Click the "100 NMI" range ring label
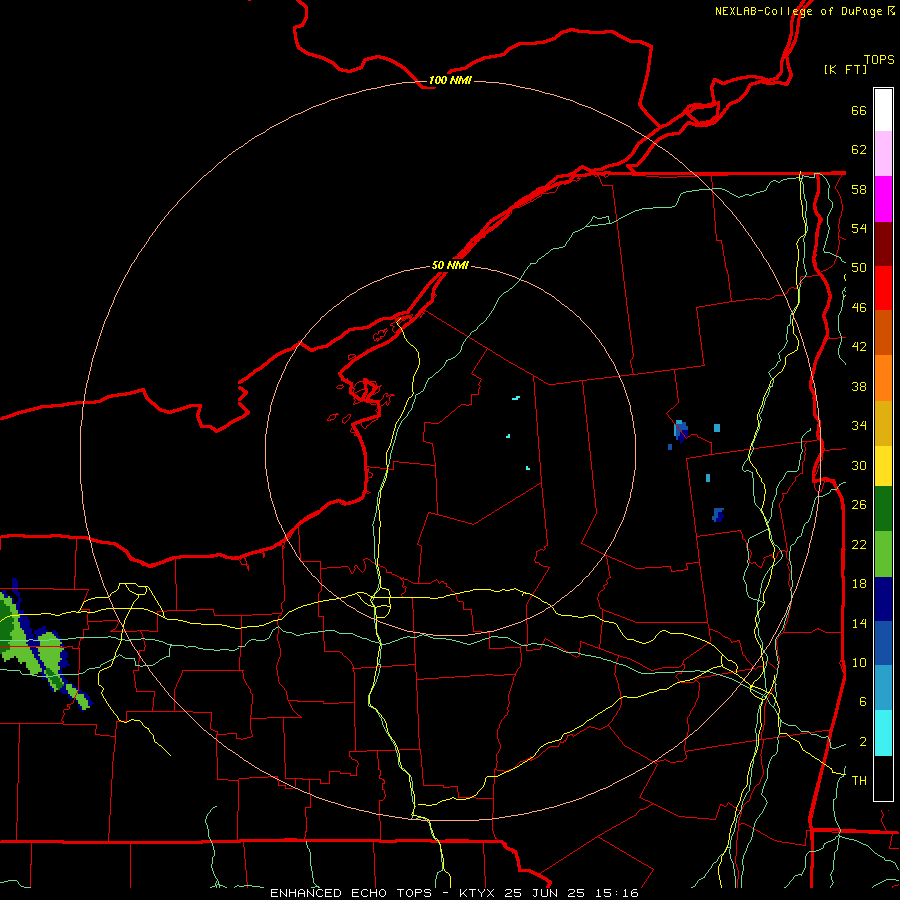 (x=450, y=80)
